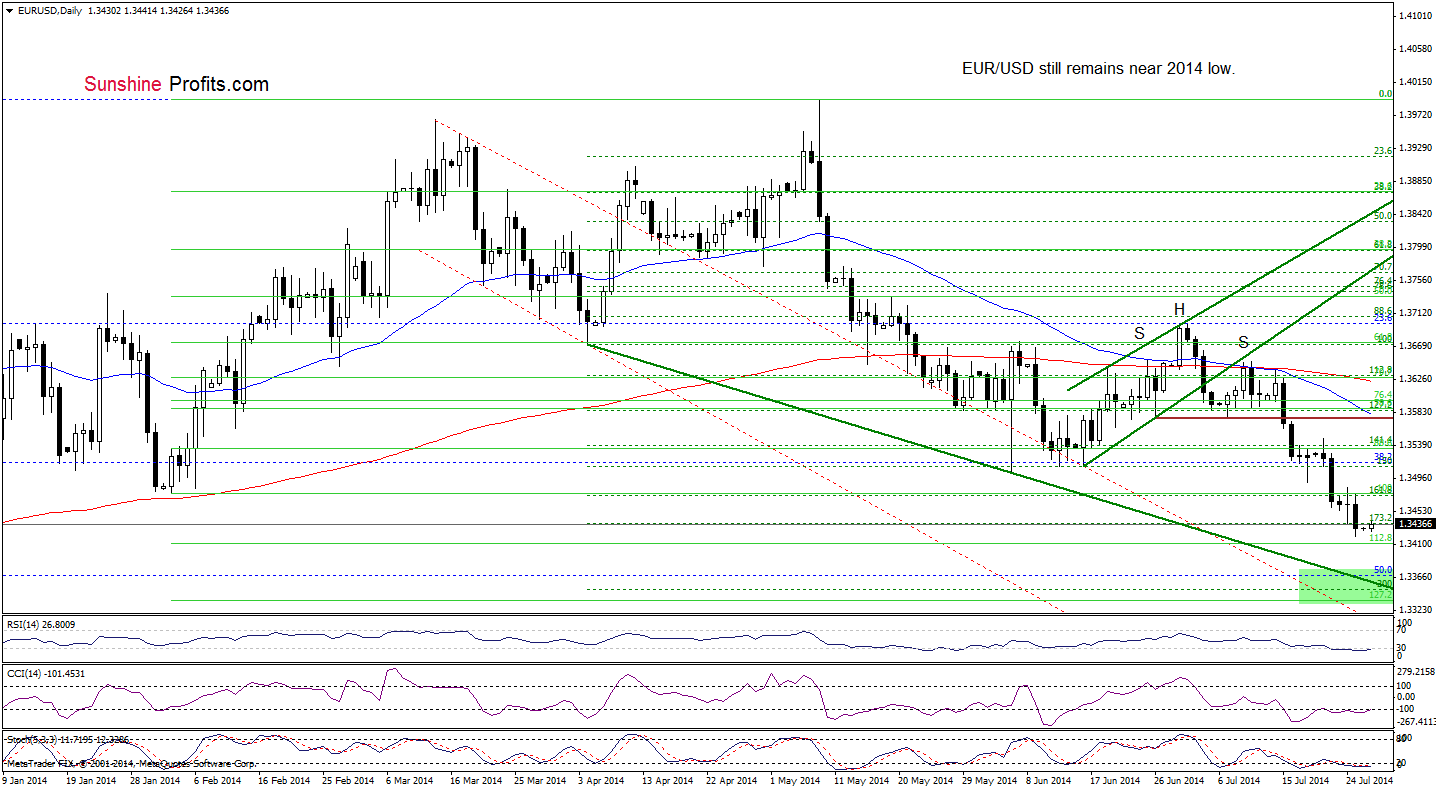Click the 1.33660 price axis label

pyautogui.click(x=1416, y=577)
